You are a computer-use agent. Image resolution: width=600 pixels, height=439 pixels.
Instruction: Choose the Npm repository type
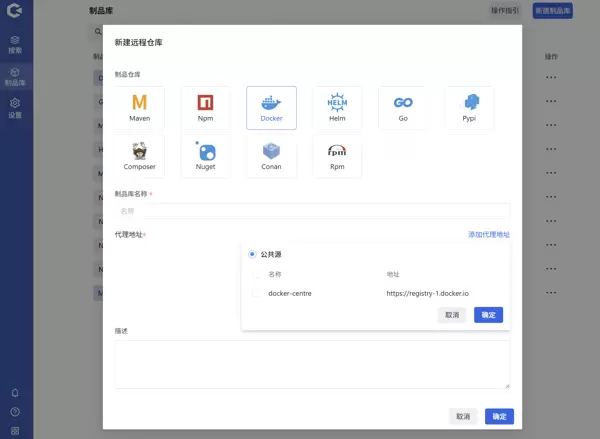coord(205,107)
